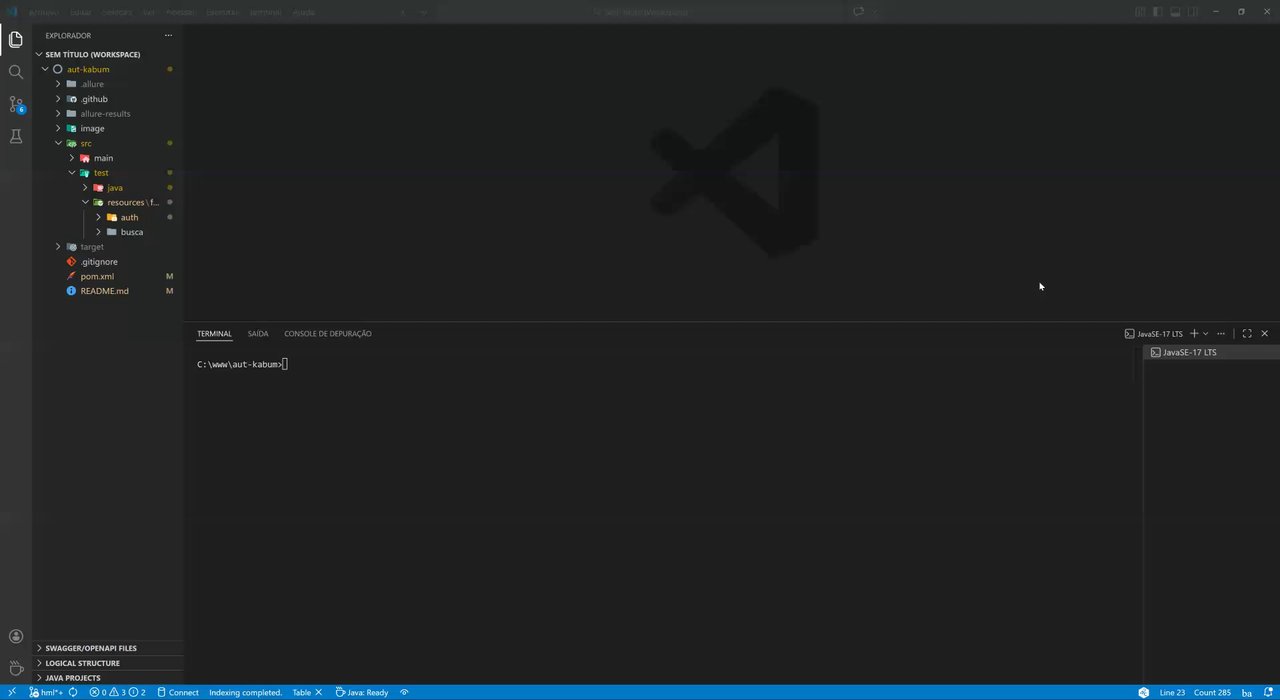Click the eye icon in status bar
This screenshot has height=700, width=1280.
[x=404, y=692]
